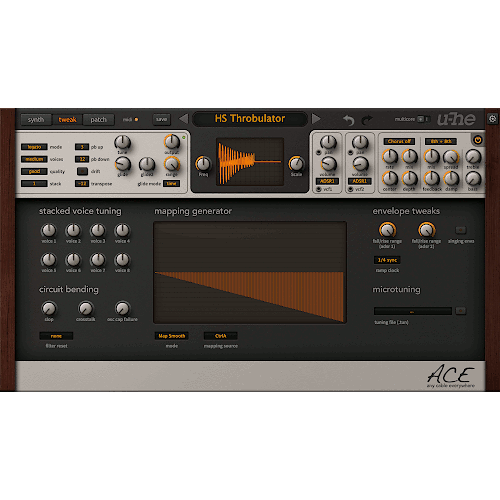Click the voice 2 tuning knob
The width and height of the screenshot is (500, 500).
[x=73, y=230]
